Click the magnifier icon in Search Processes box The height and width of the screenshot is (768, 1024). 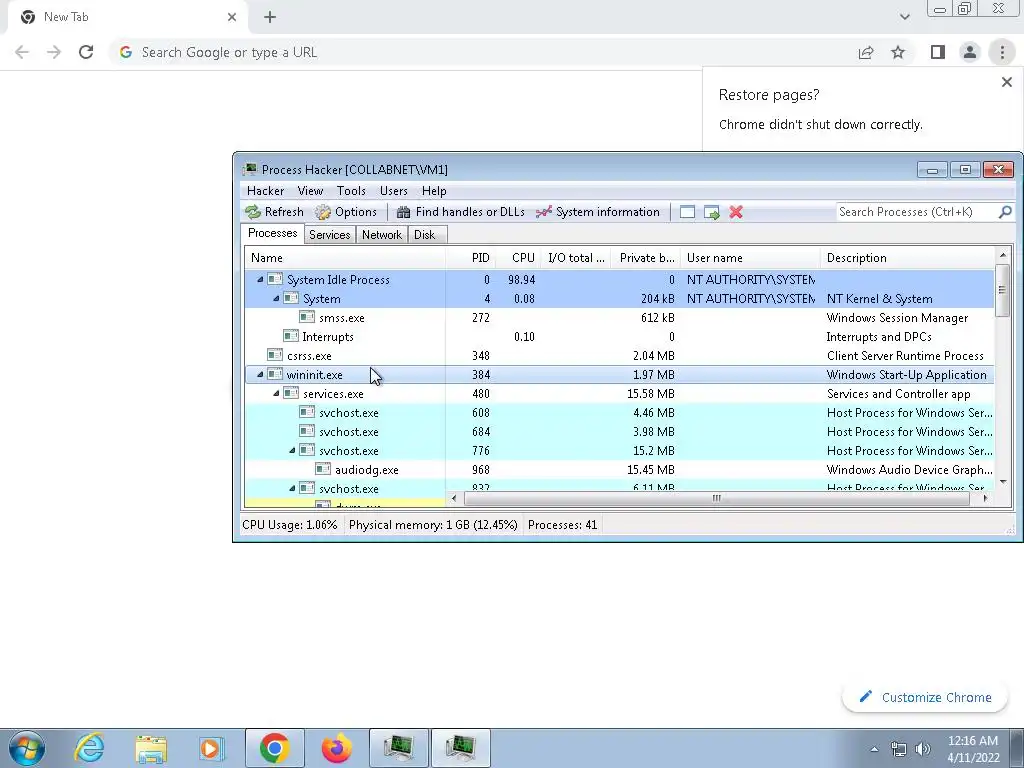(x=1005, y=212)
